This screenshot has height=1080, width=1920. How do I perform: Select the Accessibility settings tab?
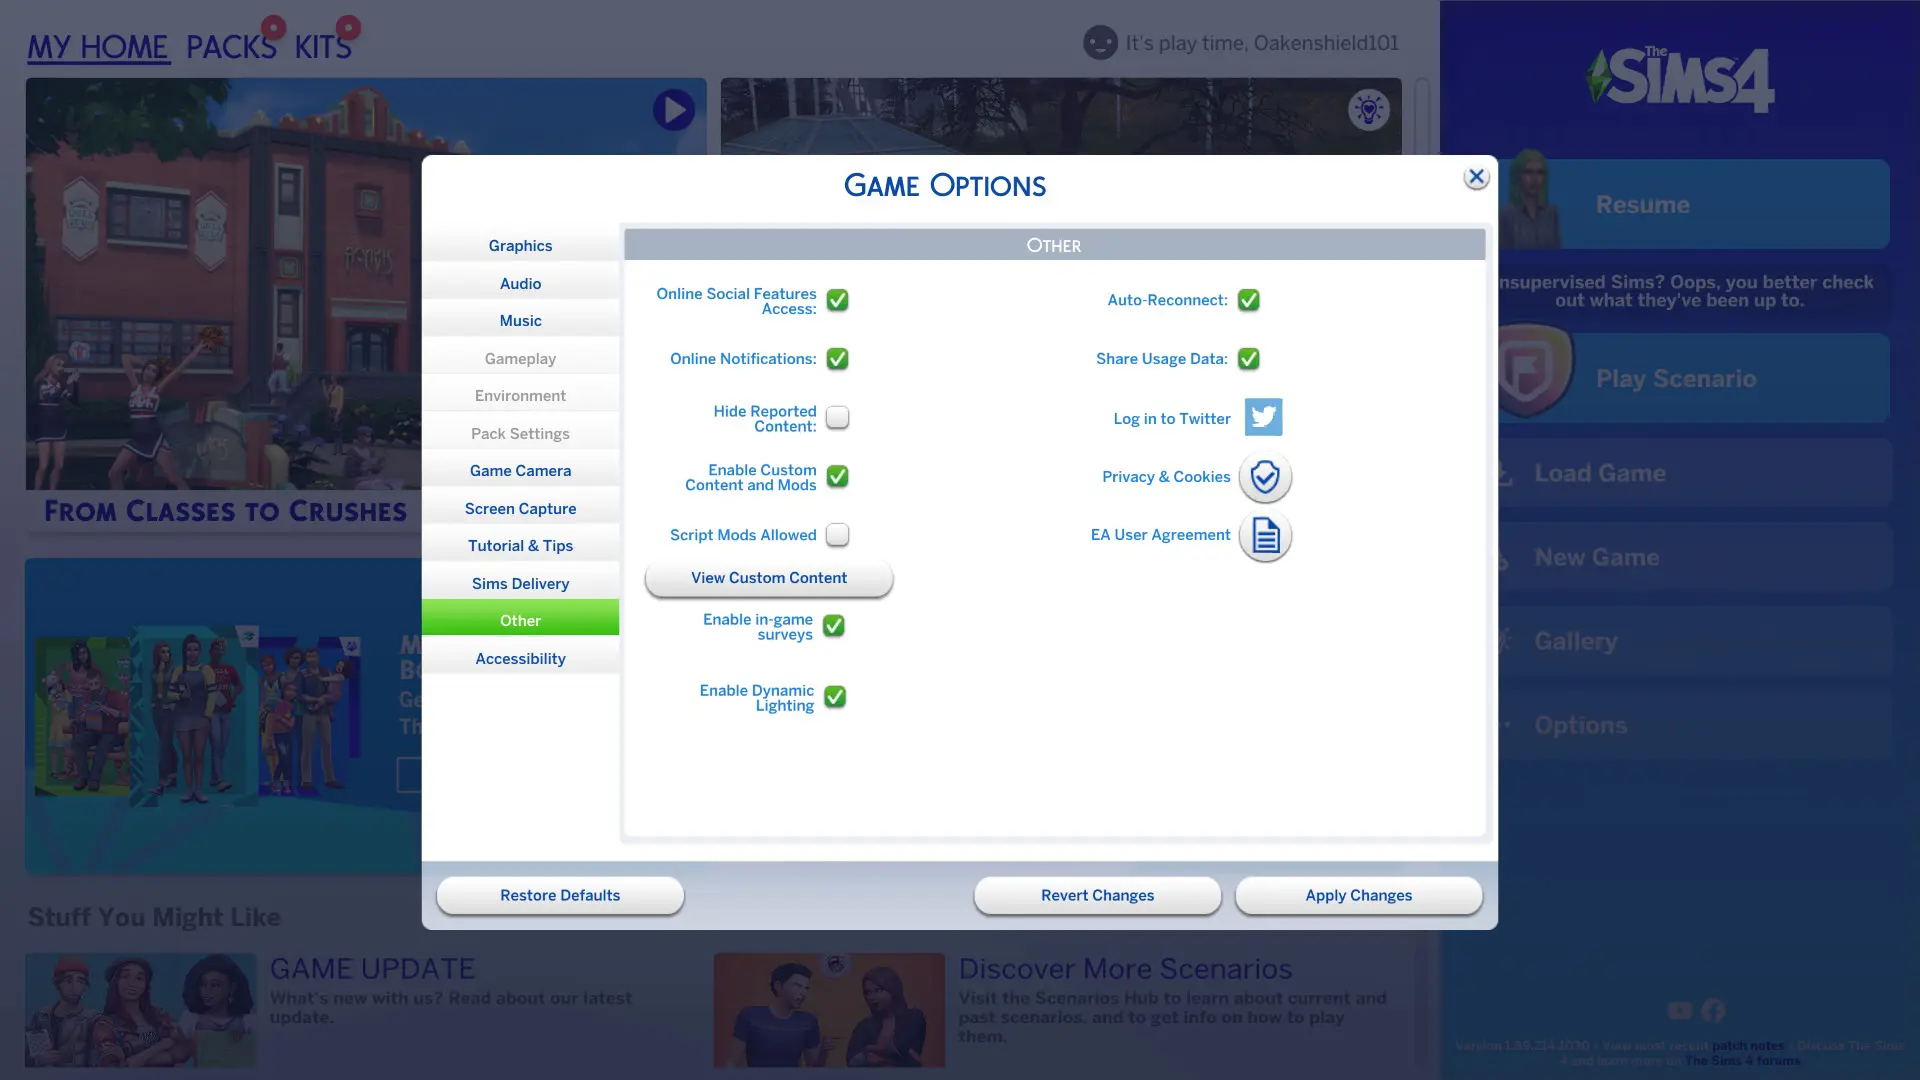(x=520, y=657)
